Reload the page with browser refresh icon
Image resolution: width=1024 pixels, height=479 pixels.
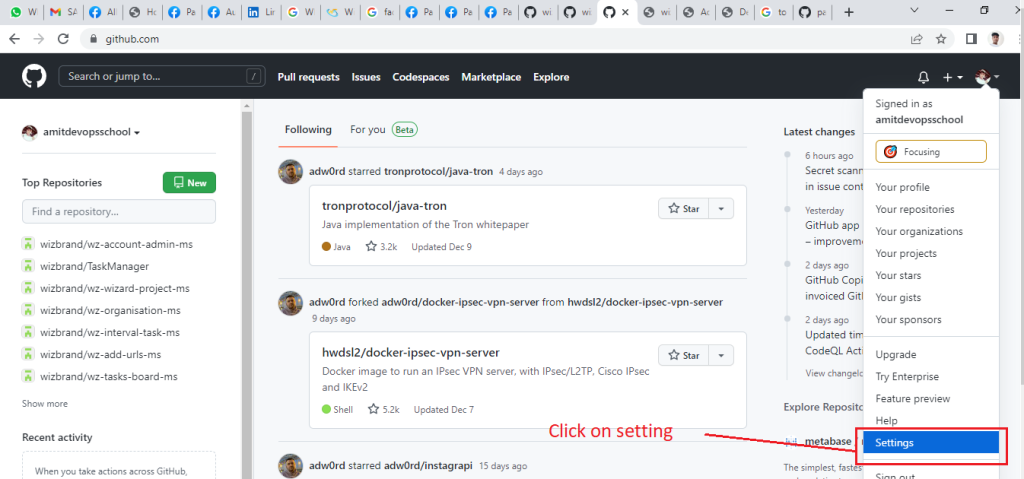[x=63, y=39]
